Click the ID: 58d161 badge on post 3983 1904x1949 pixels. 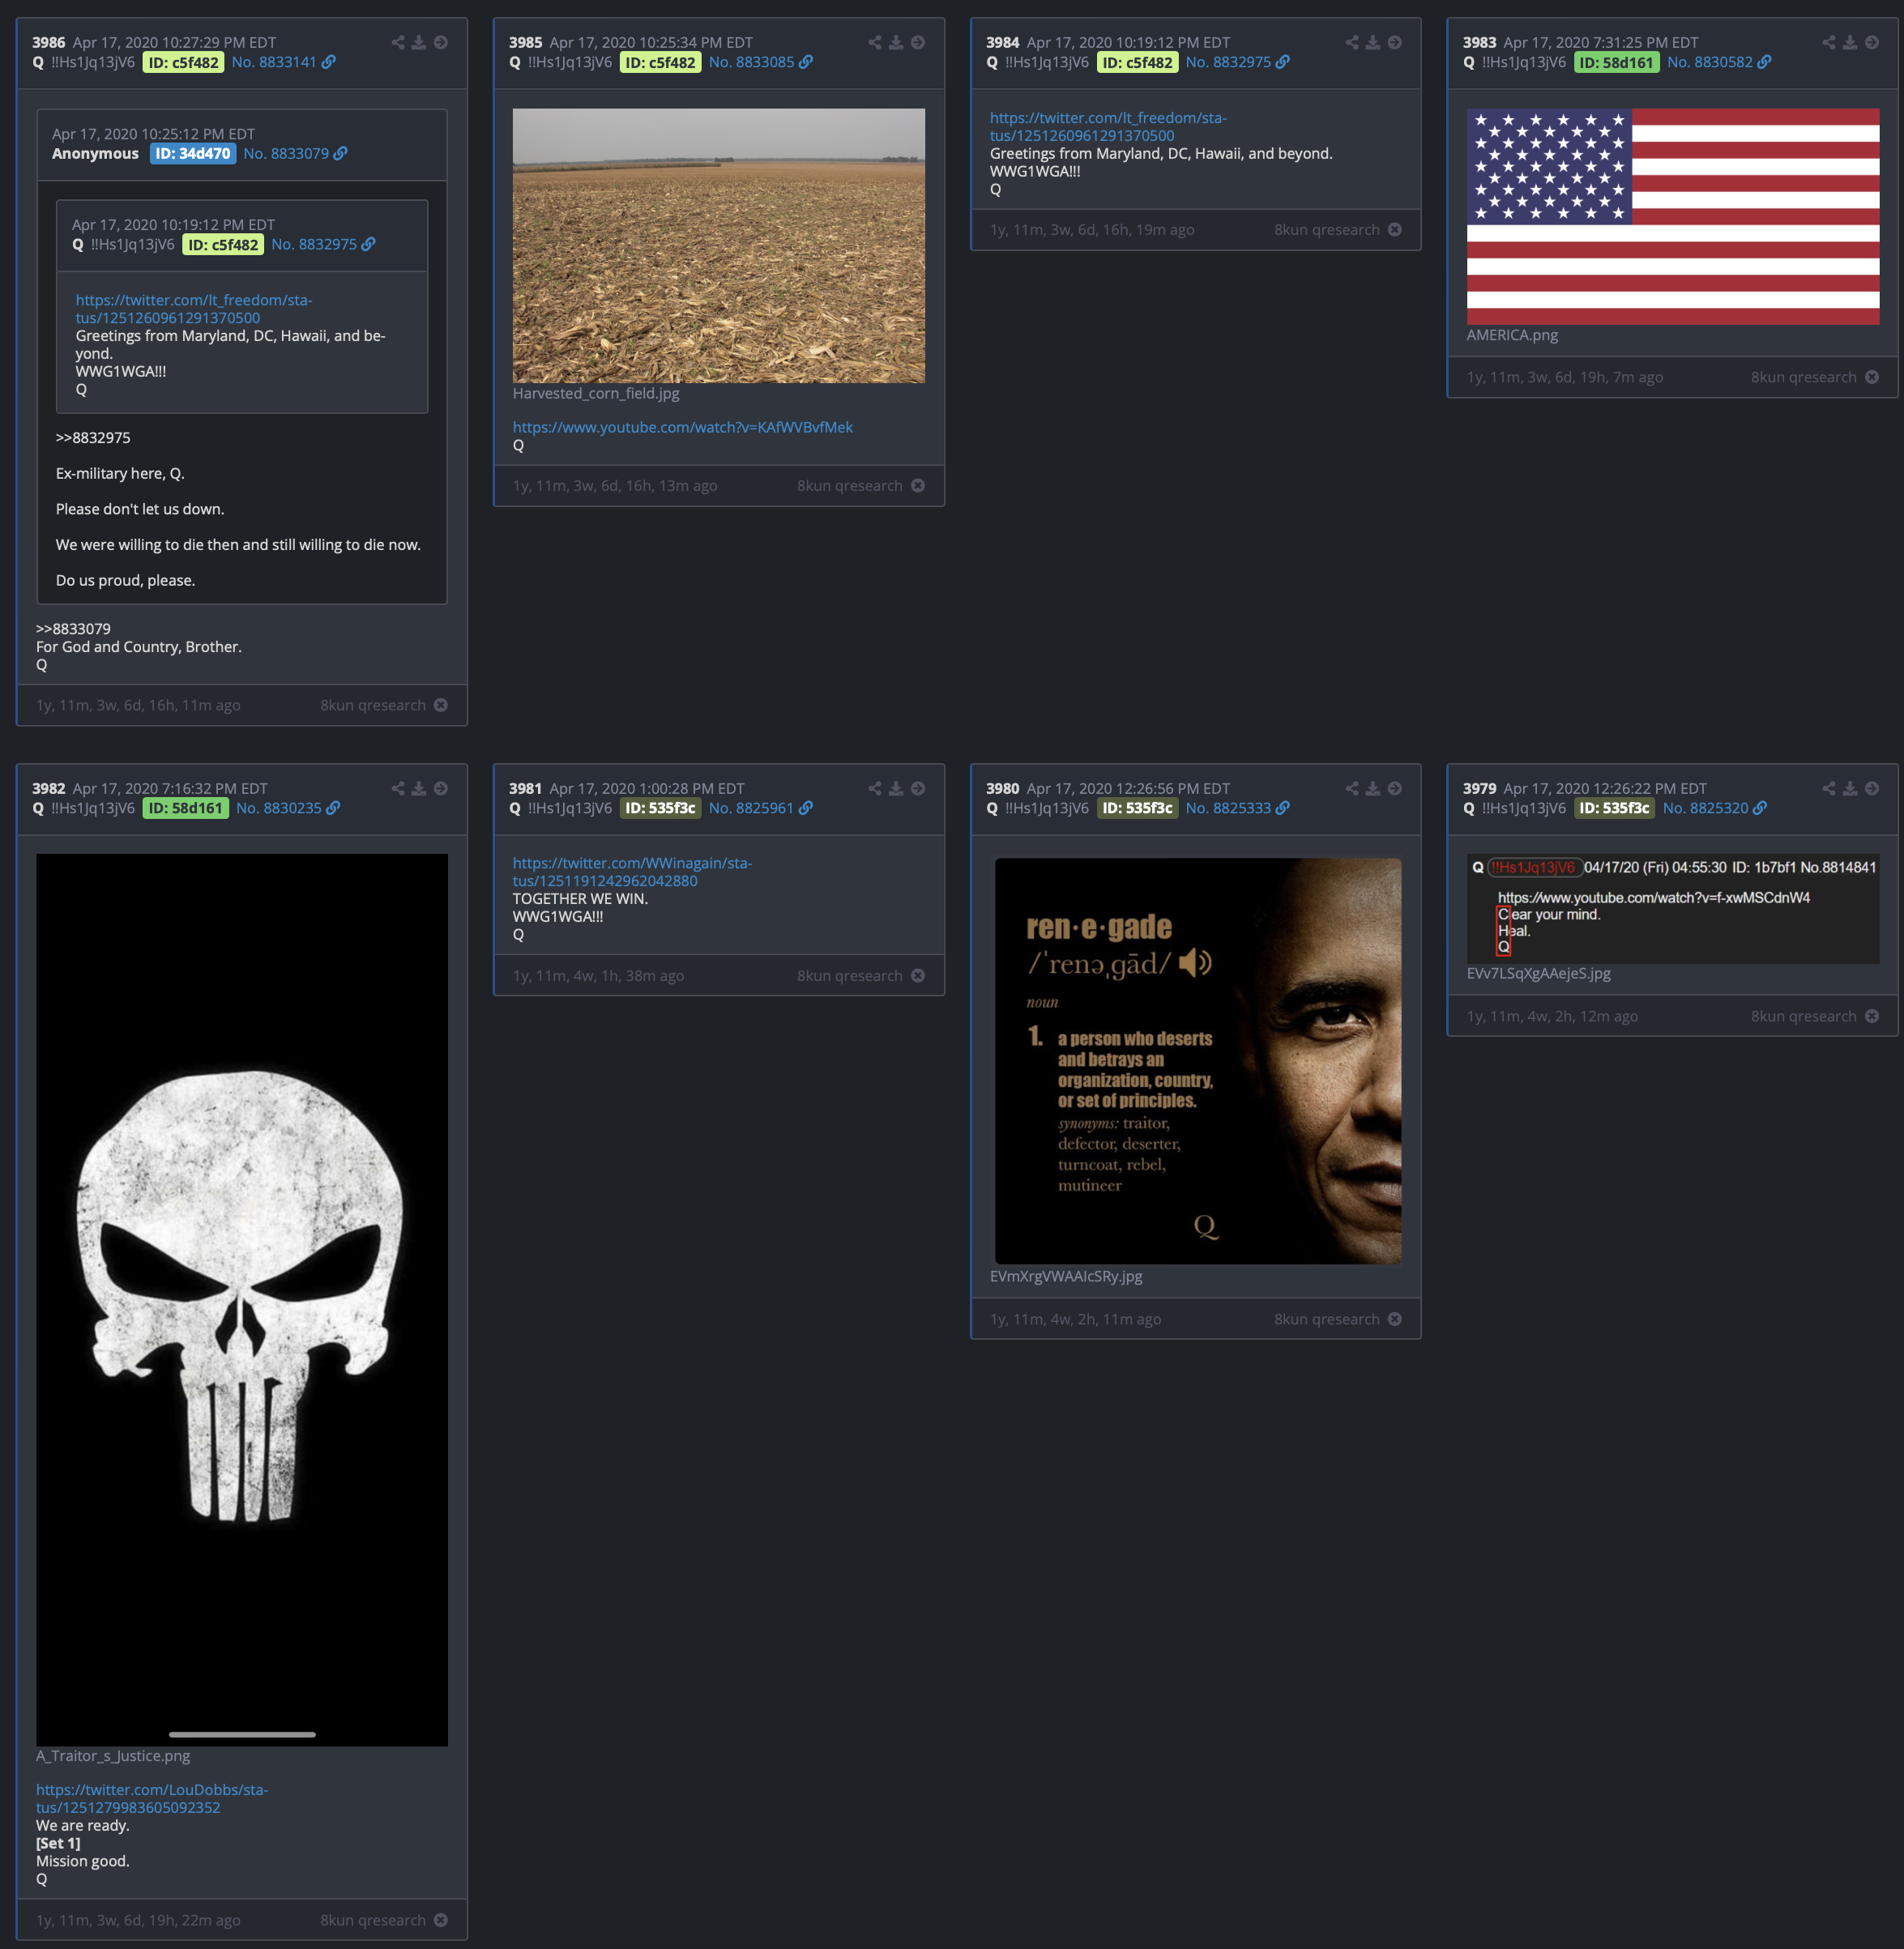point(1616,62)
